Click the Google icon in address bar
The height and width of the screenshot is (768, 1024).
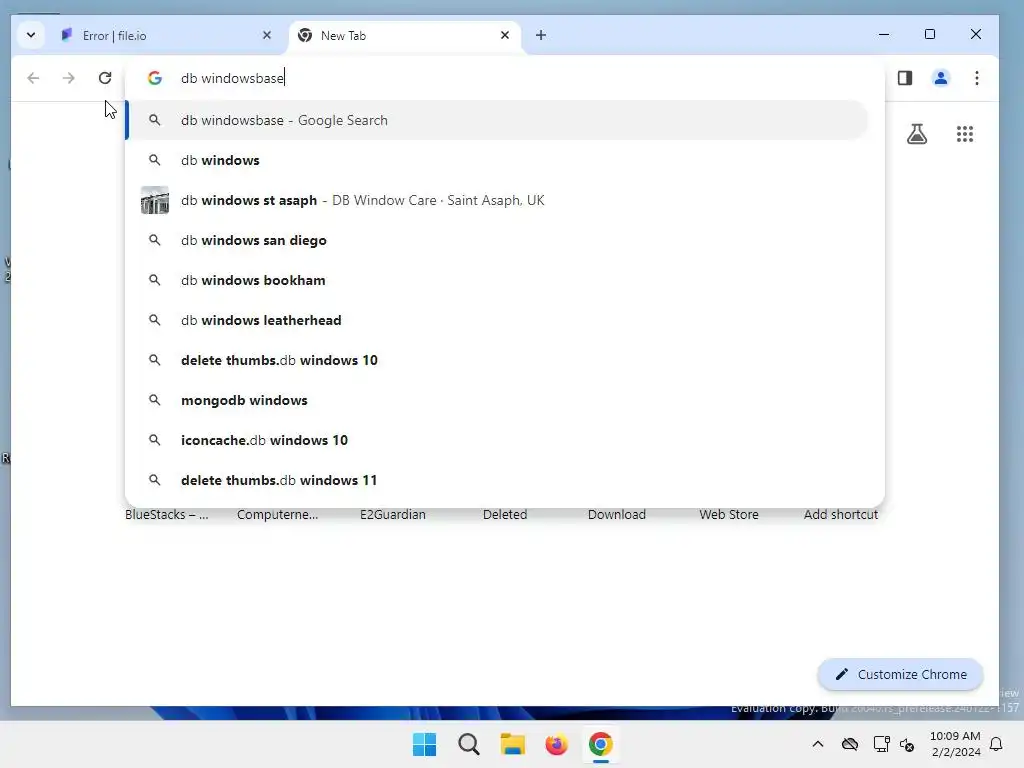pos(155,78)
